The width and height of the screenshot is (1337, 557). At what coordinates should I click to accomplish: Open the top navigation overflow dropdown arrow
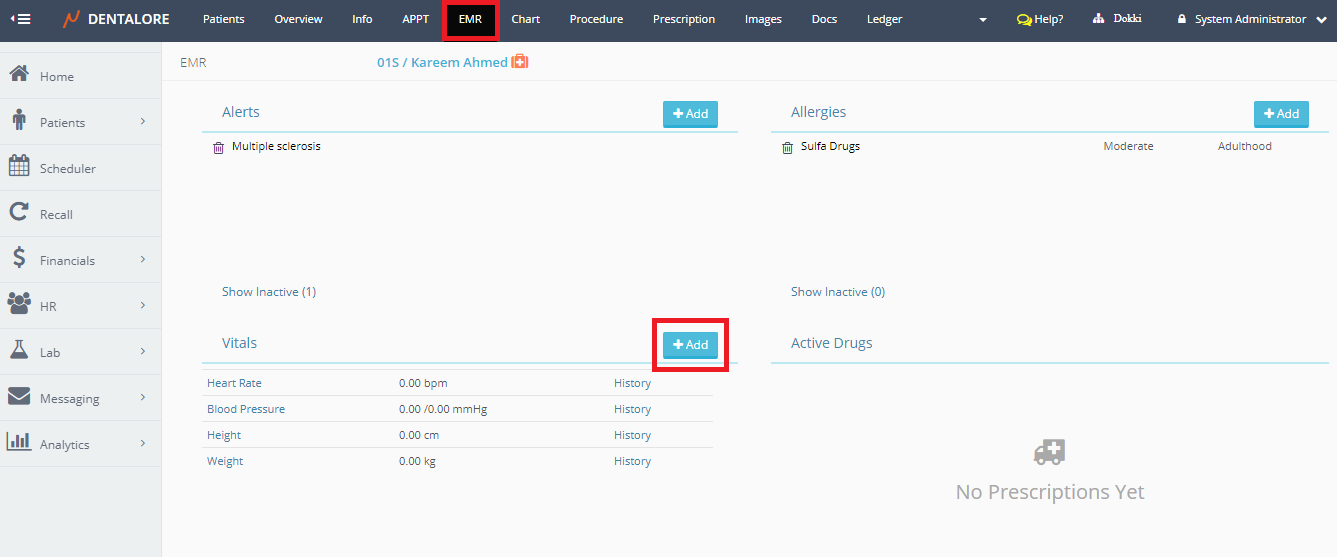coord(983,20)
